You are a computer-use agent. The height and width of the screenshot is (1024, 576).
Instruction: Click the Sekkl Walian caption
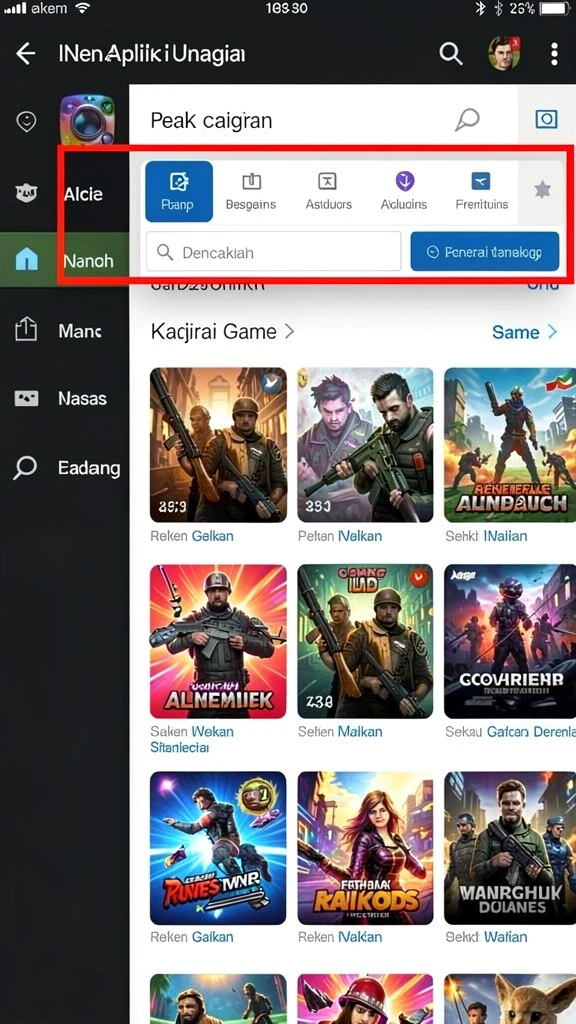point(487,937)
